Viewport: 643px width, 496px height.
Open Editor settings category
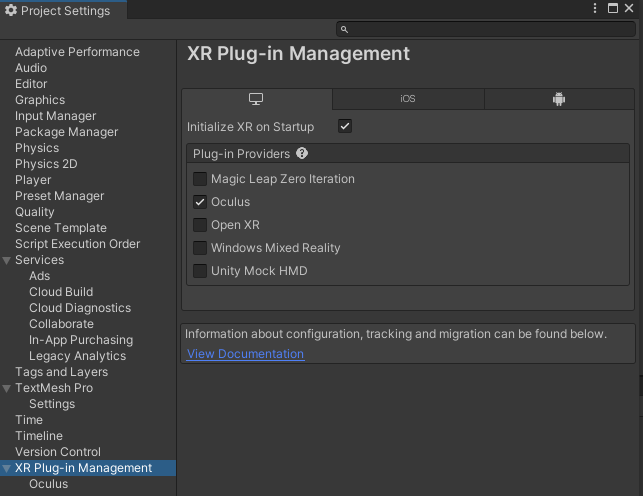click(x=31, y=84)
